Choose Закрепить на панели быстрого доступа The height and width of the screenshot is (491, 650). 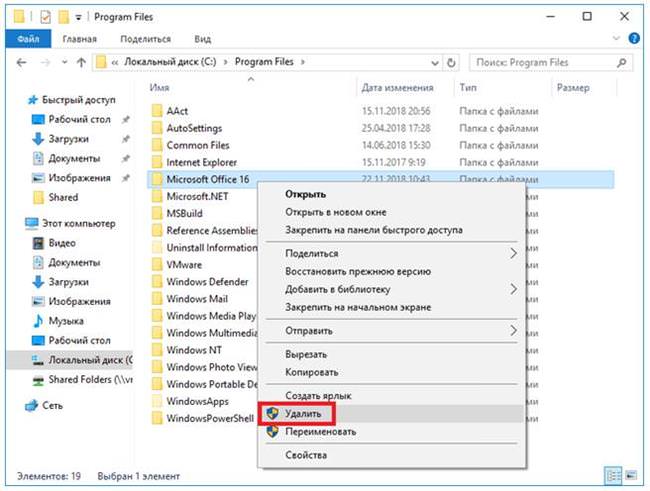(x=392, y=230)
